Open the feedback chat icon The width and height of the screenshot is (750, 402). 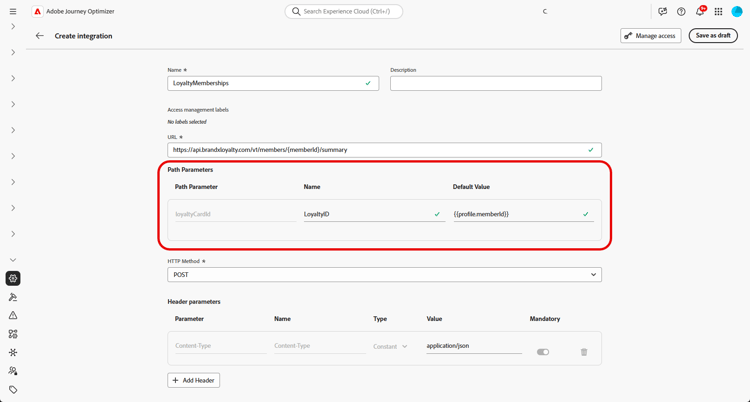(662, 12)
